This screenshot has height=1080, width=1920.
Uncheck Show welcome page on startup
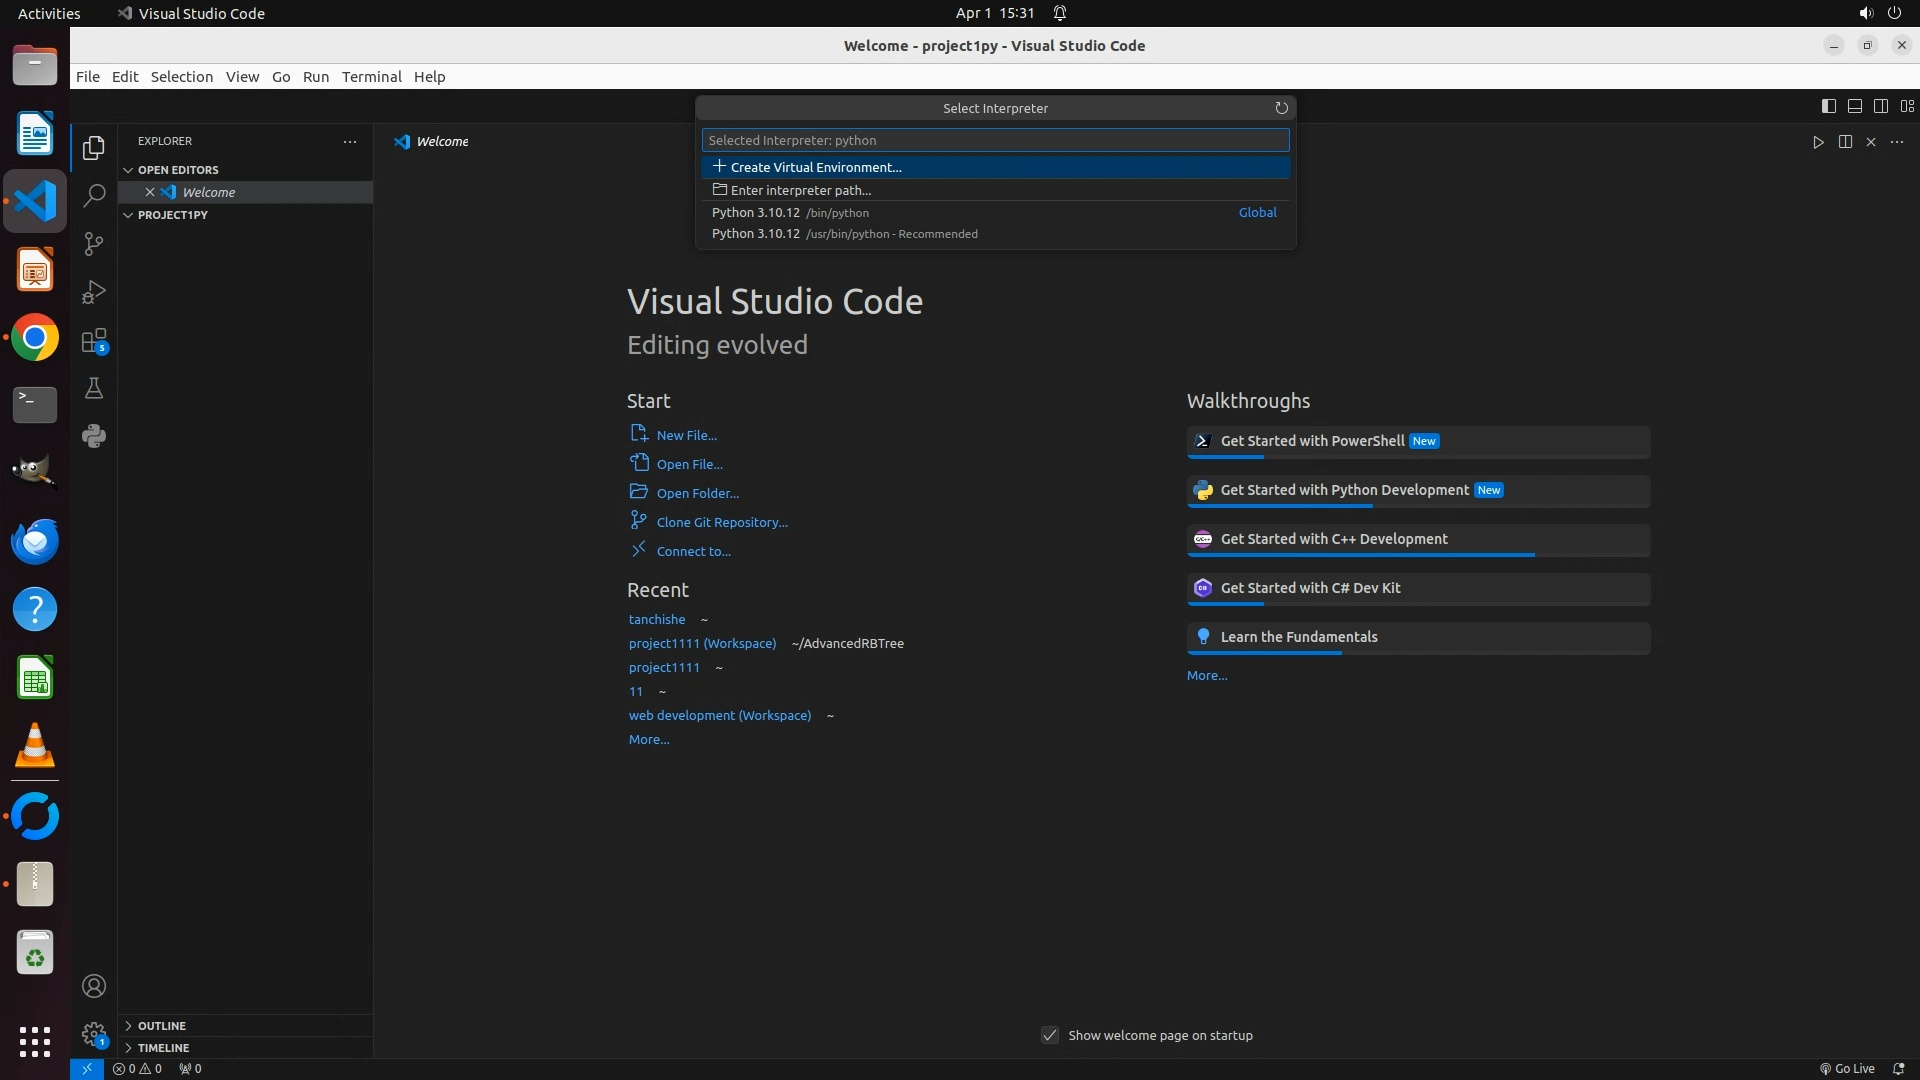coord(1050,1035)
